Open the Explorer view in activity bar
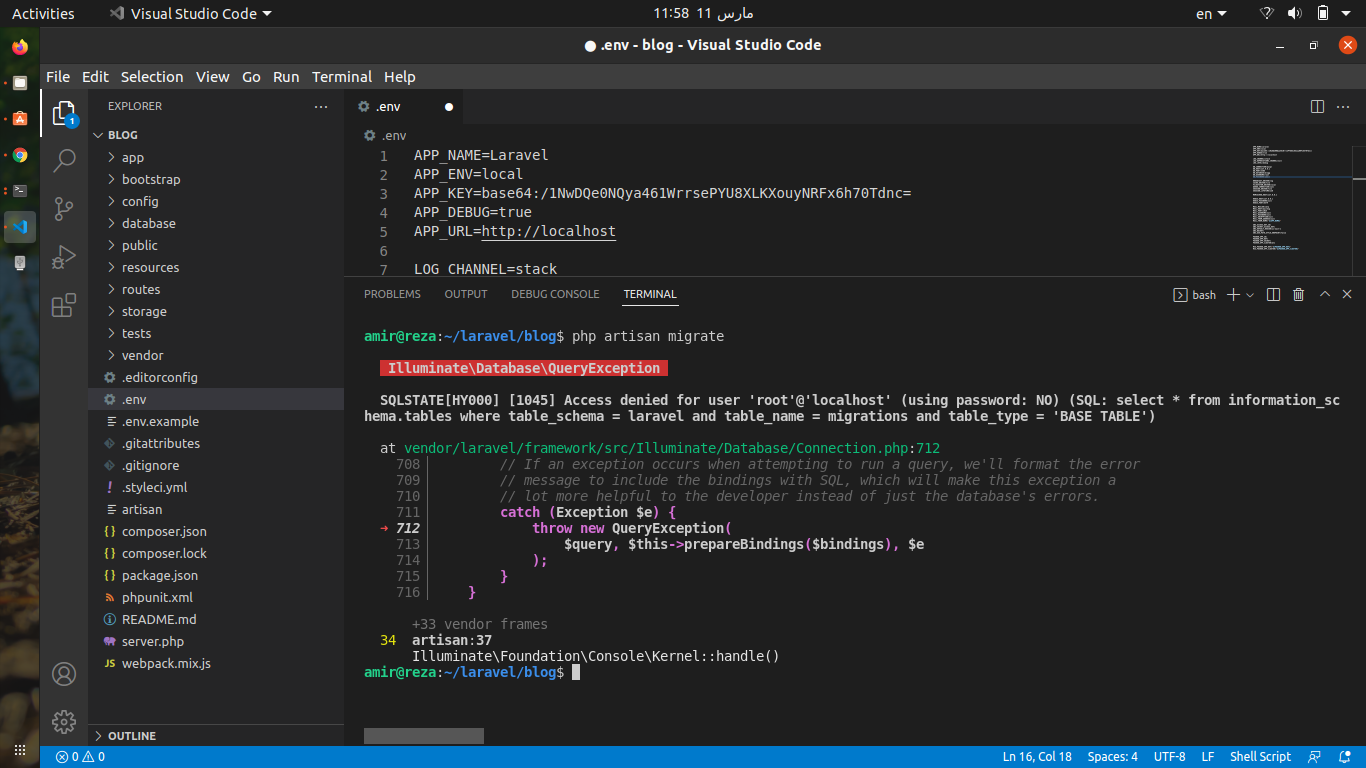1366x768 pixels. click(x=64, y=113)
